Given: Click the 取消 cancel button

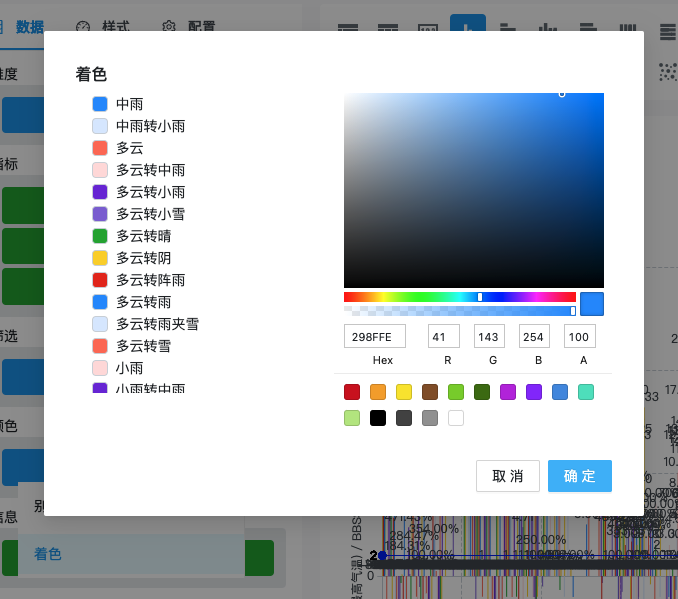Looking at the screenshot, I should (508, 476).
